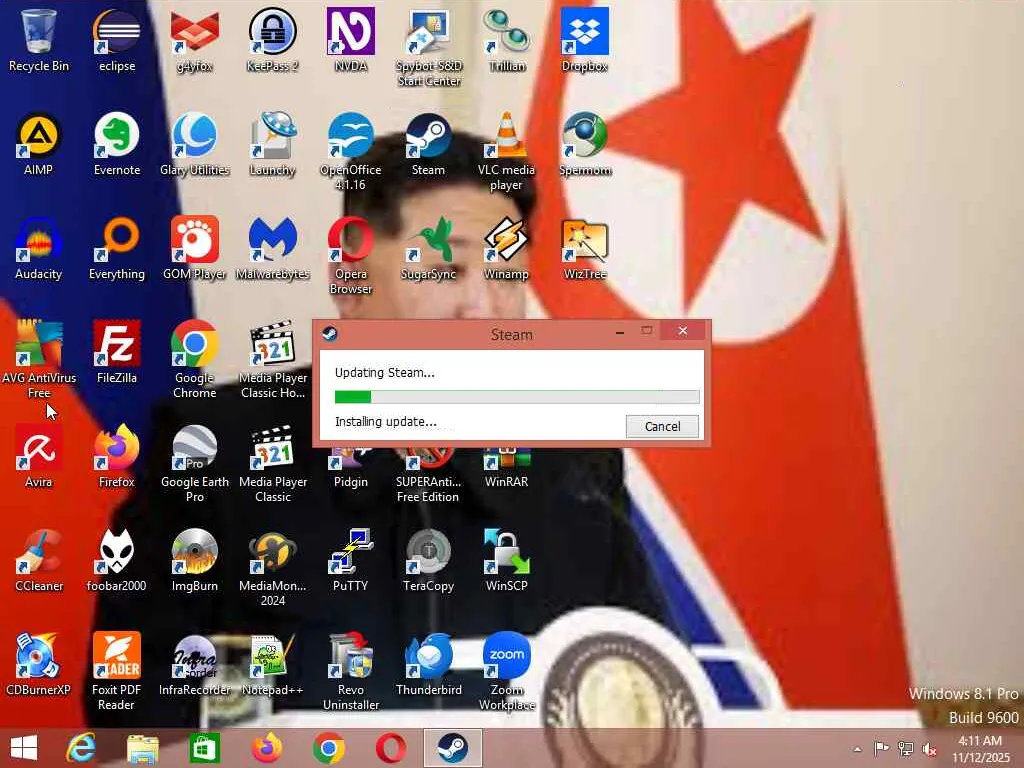The width and height of the screenshot is (1024, 768).
Task: Select the Foxit PDF Reader icon
Action: [117, 671]
